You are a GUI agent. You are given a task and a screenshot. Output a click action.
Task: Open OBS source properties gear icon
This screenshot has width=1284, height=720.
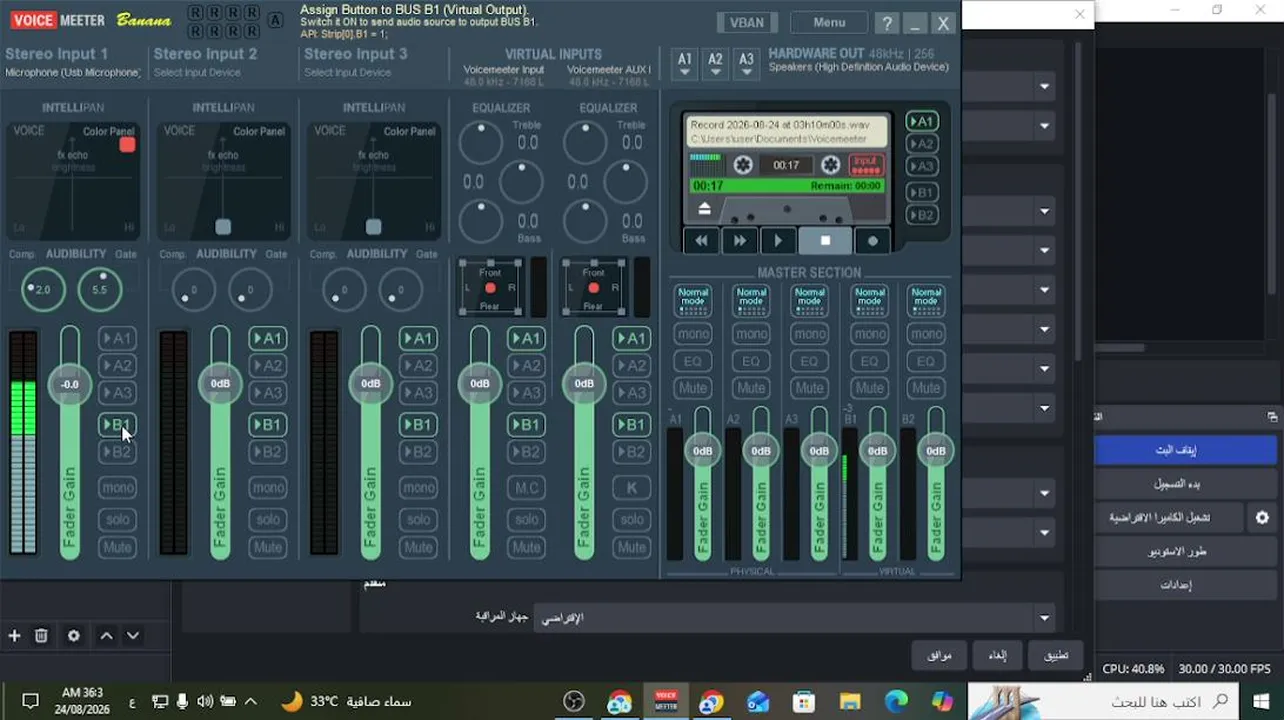[x=73, y=636]
